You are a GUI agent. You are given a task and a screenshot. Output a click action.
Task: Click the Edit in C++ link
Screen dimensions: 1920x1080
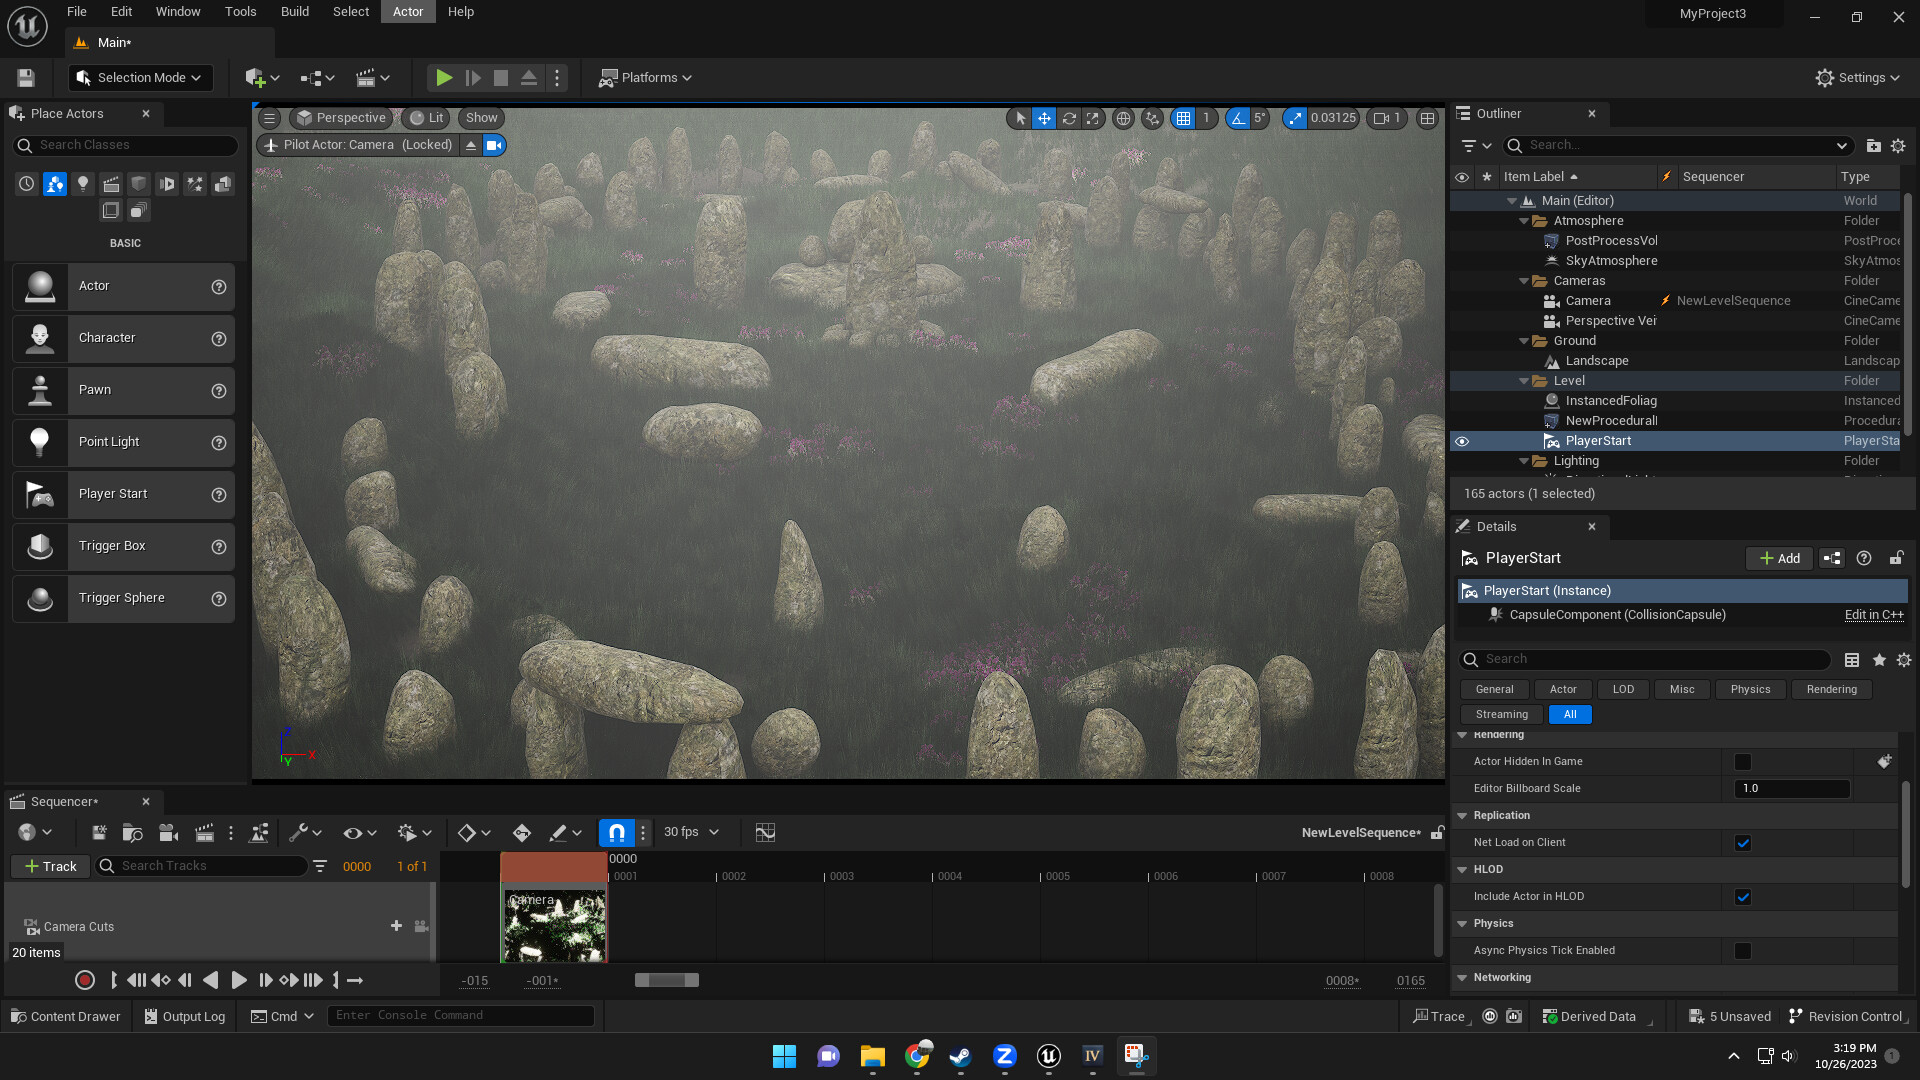point(1873,615)
